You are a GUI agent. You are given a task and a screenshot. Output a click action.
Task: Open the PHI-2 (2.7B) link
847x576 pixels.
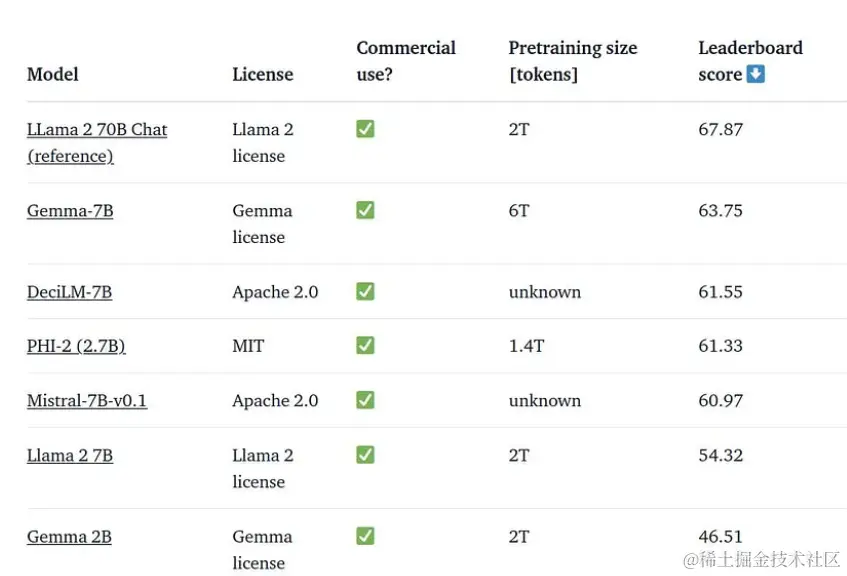[x=76, y=346]
